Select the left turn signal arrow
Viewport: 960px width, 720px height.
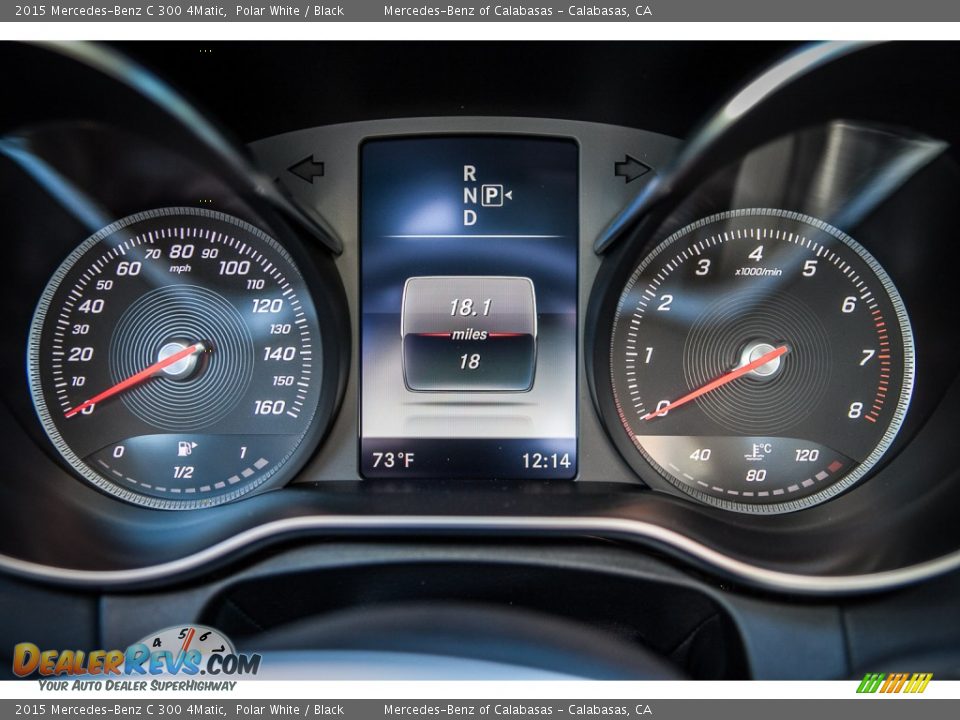coord(305,168)
